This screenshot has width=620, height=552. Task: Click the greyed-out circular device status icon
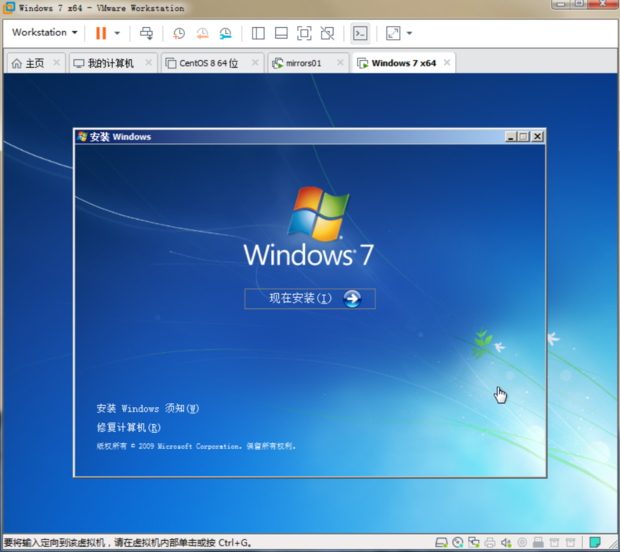(x=522, y=543)
